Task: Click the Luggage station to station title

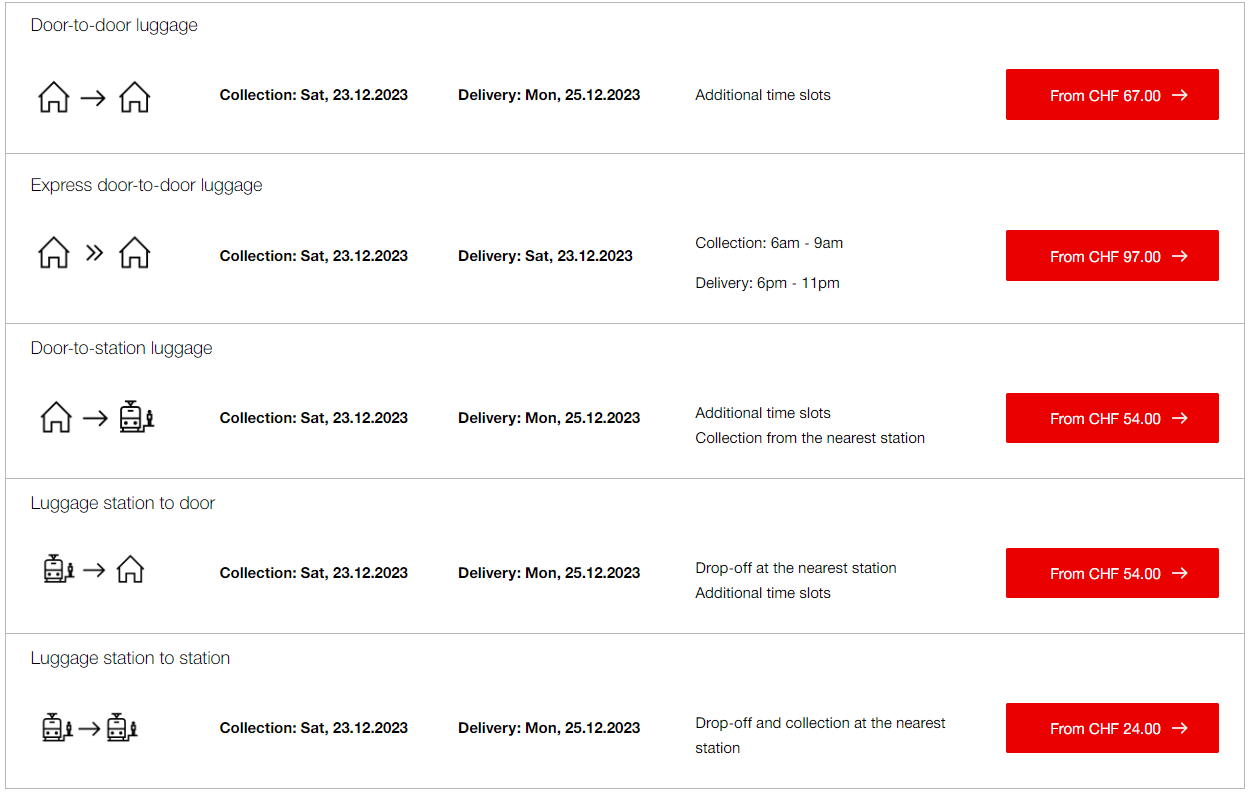Action: tap(130, 658)
